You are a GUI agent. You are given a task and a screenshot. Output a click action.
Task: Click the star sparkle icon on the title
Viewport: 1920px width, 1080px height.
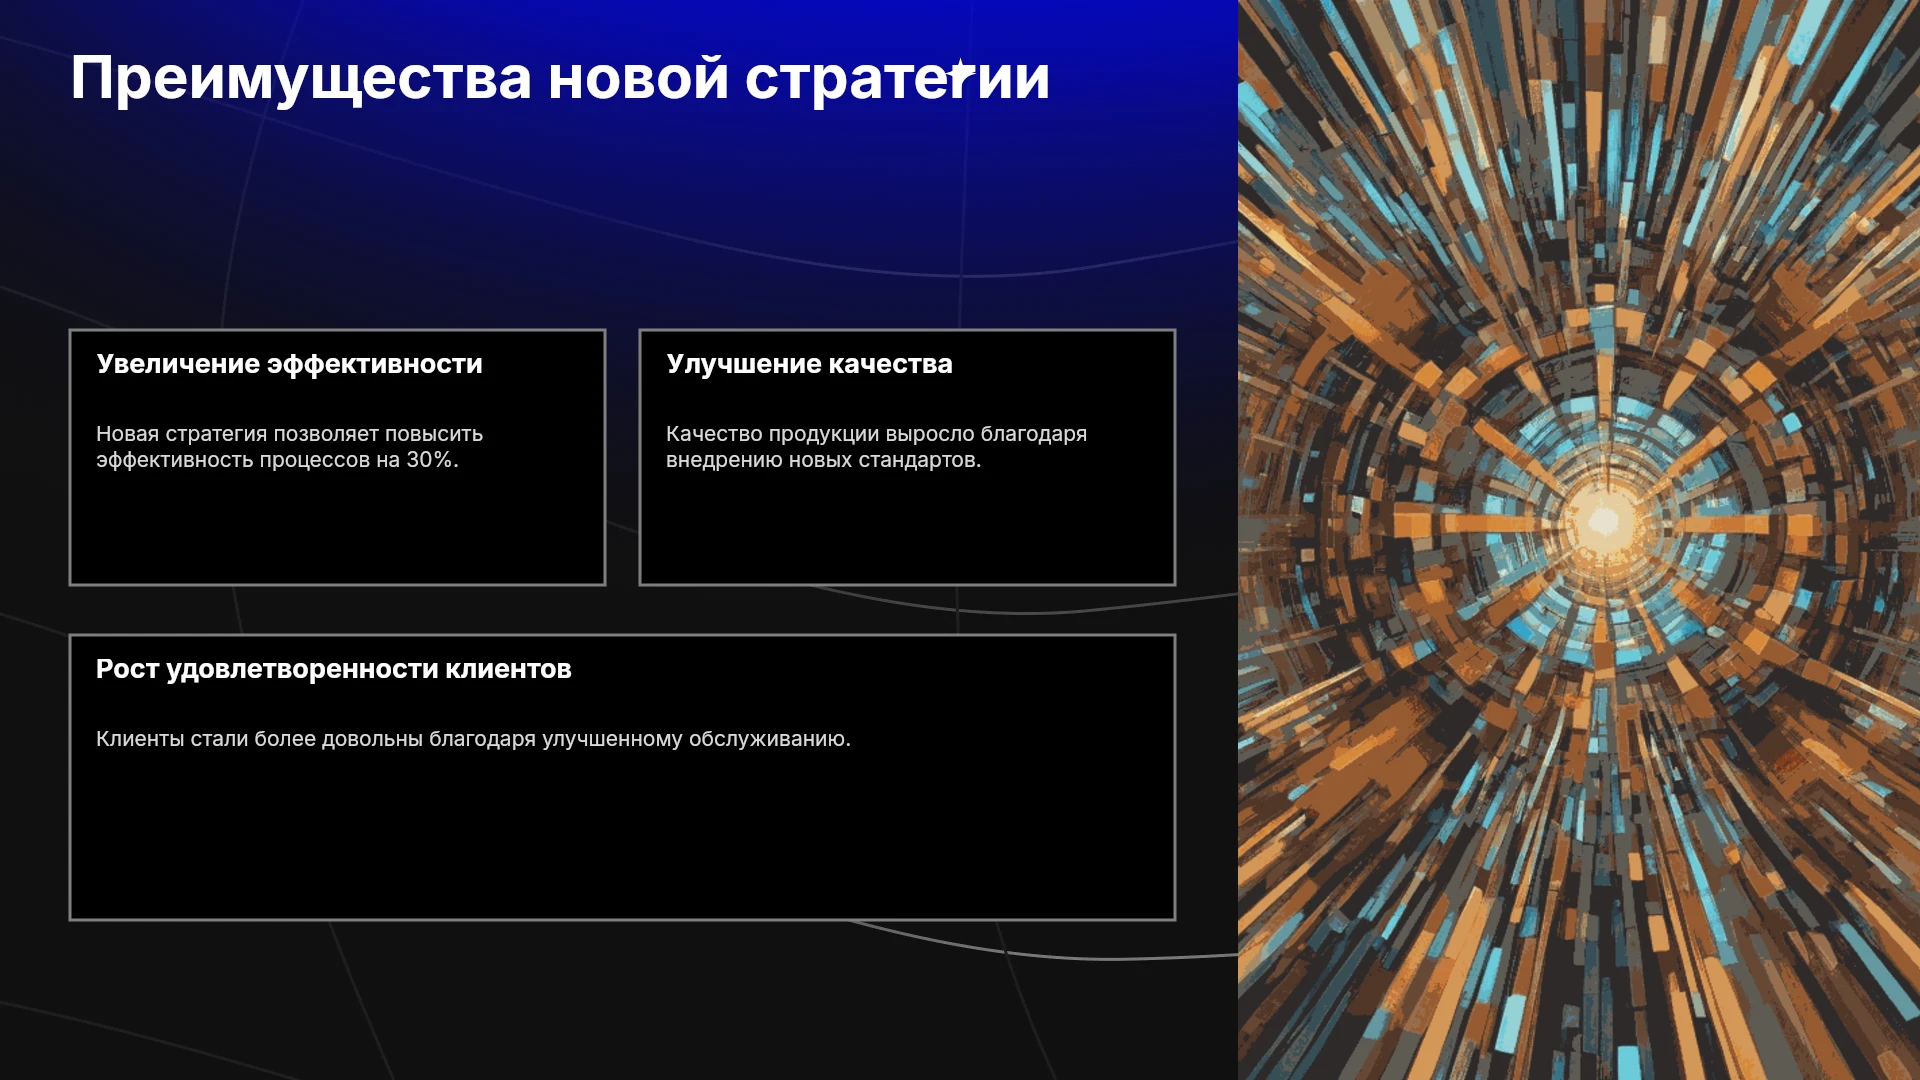[x=960, y=71]
